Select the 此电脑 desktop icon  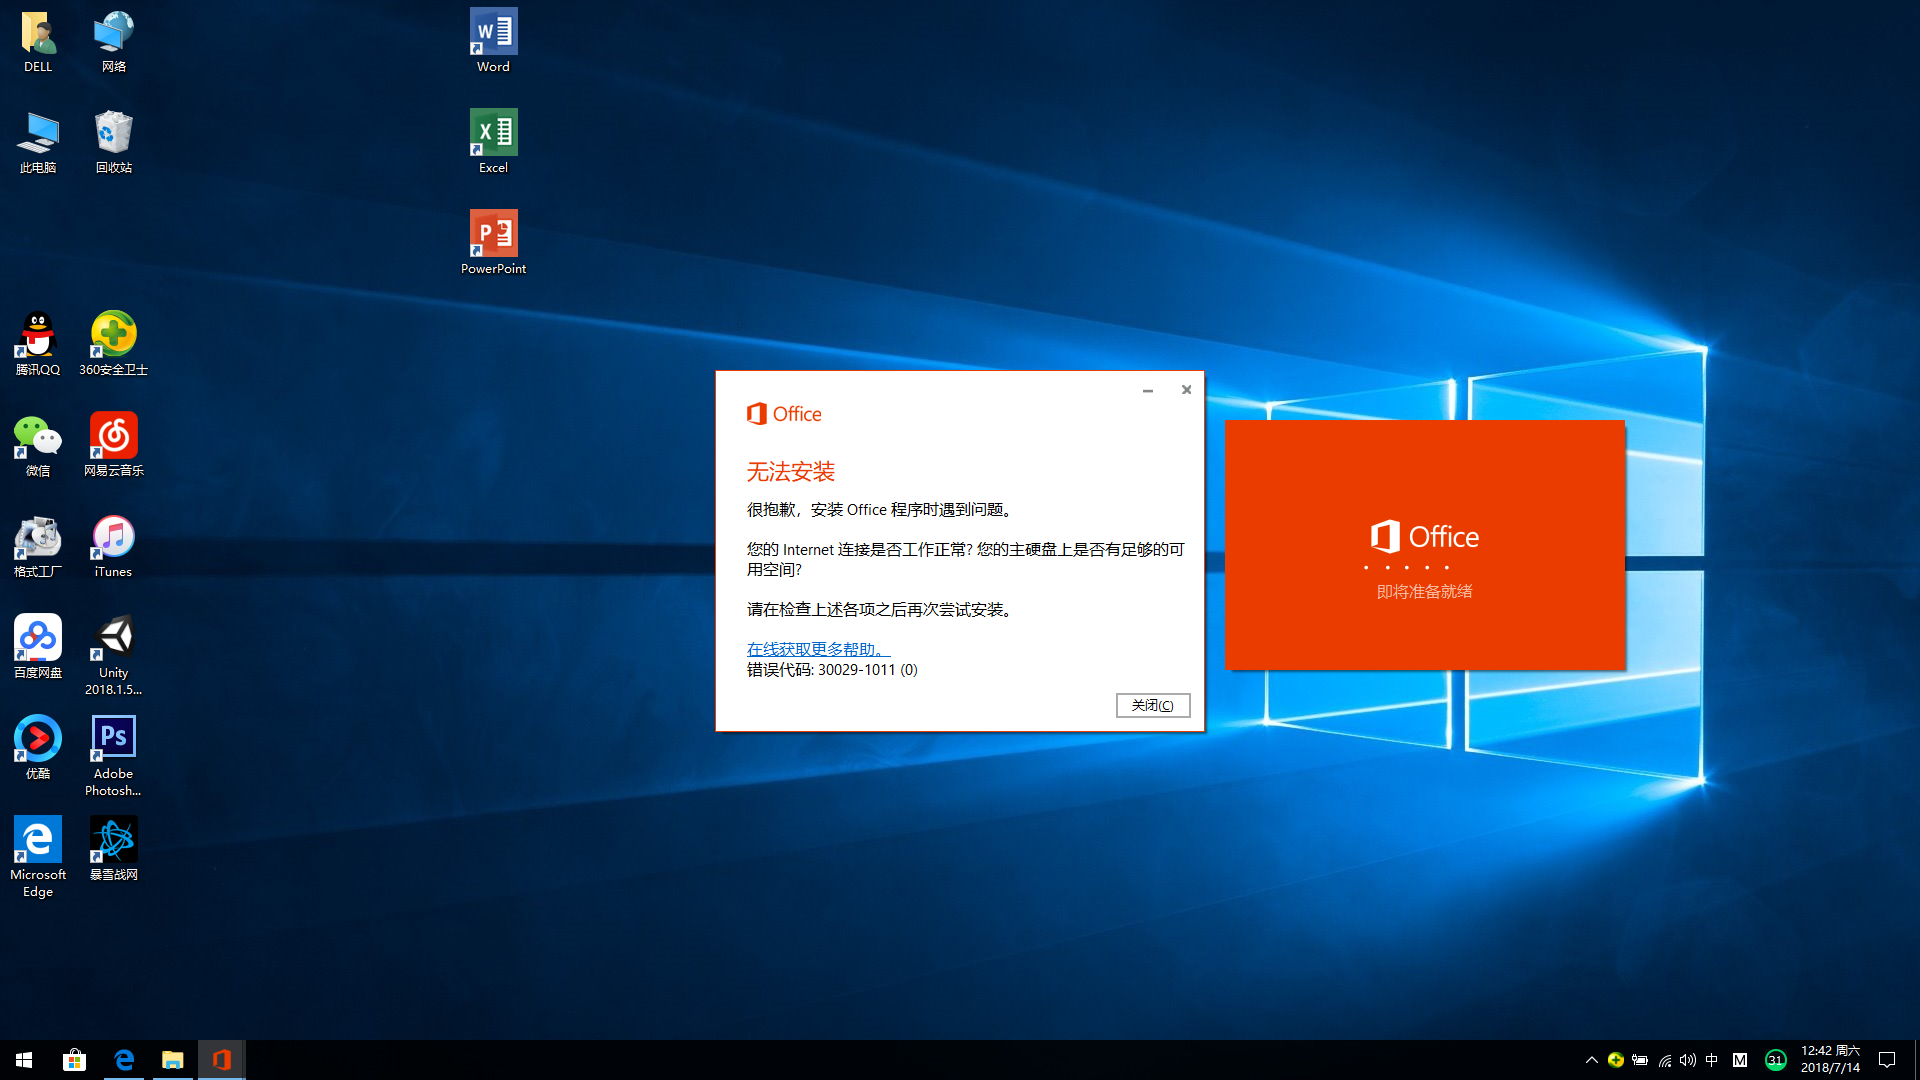click(38, 143)
